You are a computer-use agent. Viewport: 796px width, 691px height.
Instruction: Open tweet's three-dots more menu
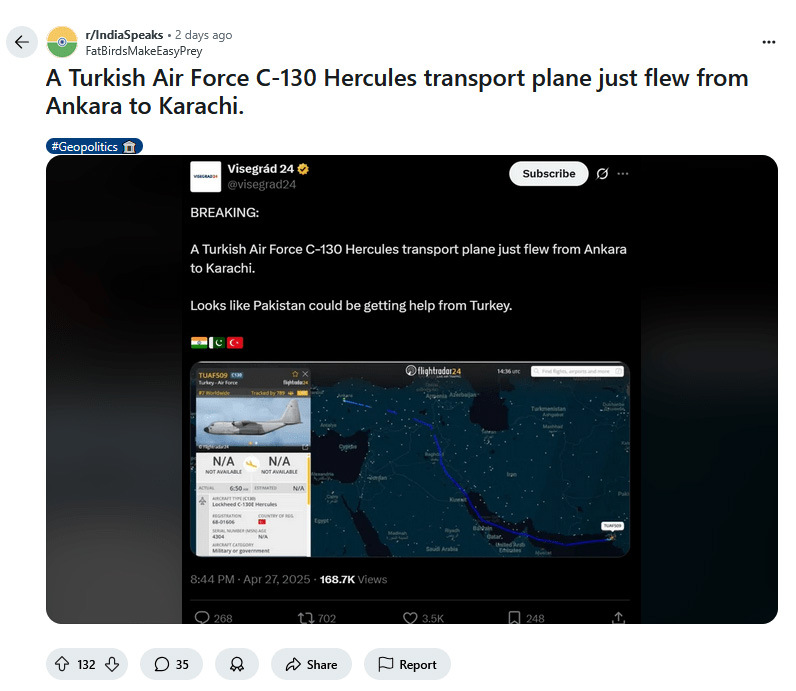pyautogui.click(x=623, y=173)
